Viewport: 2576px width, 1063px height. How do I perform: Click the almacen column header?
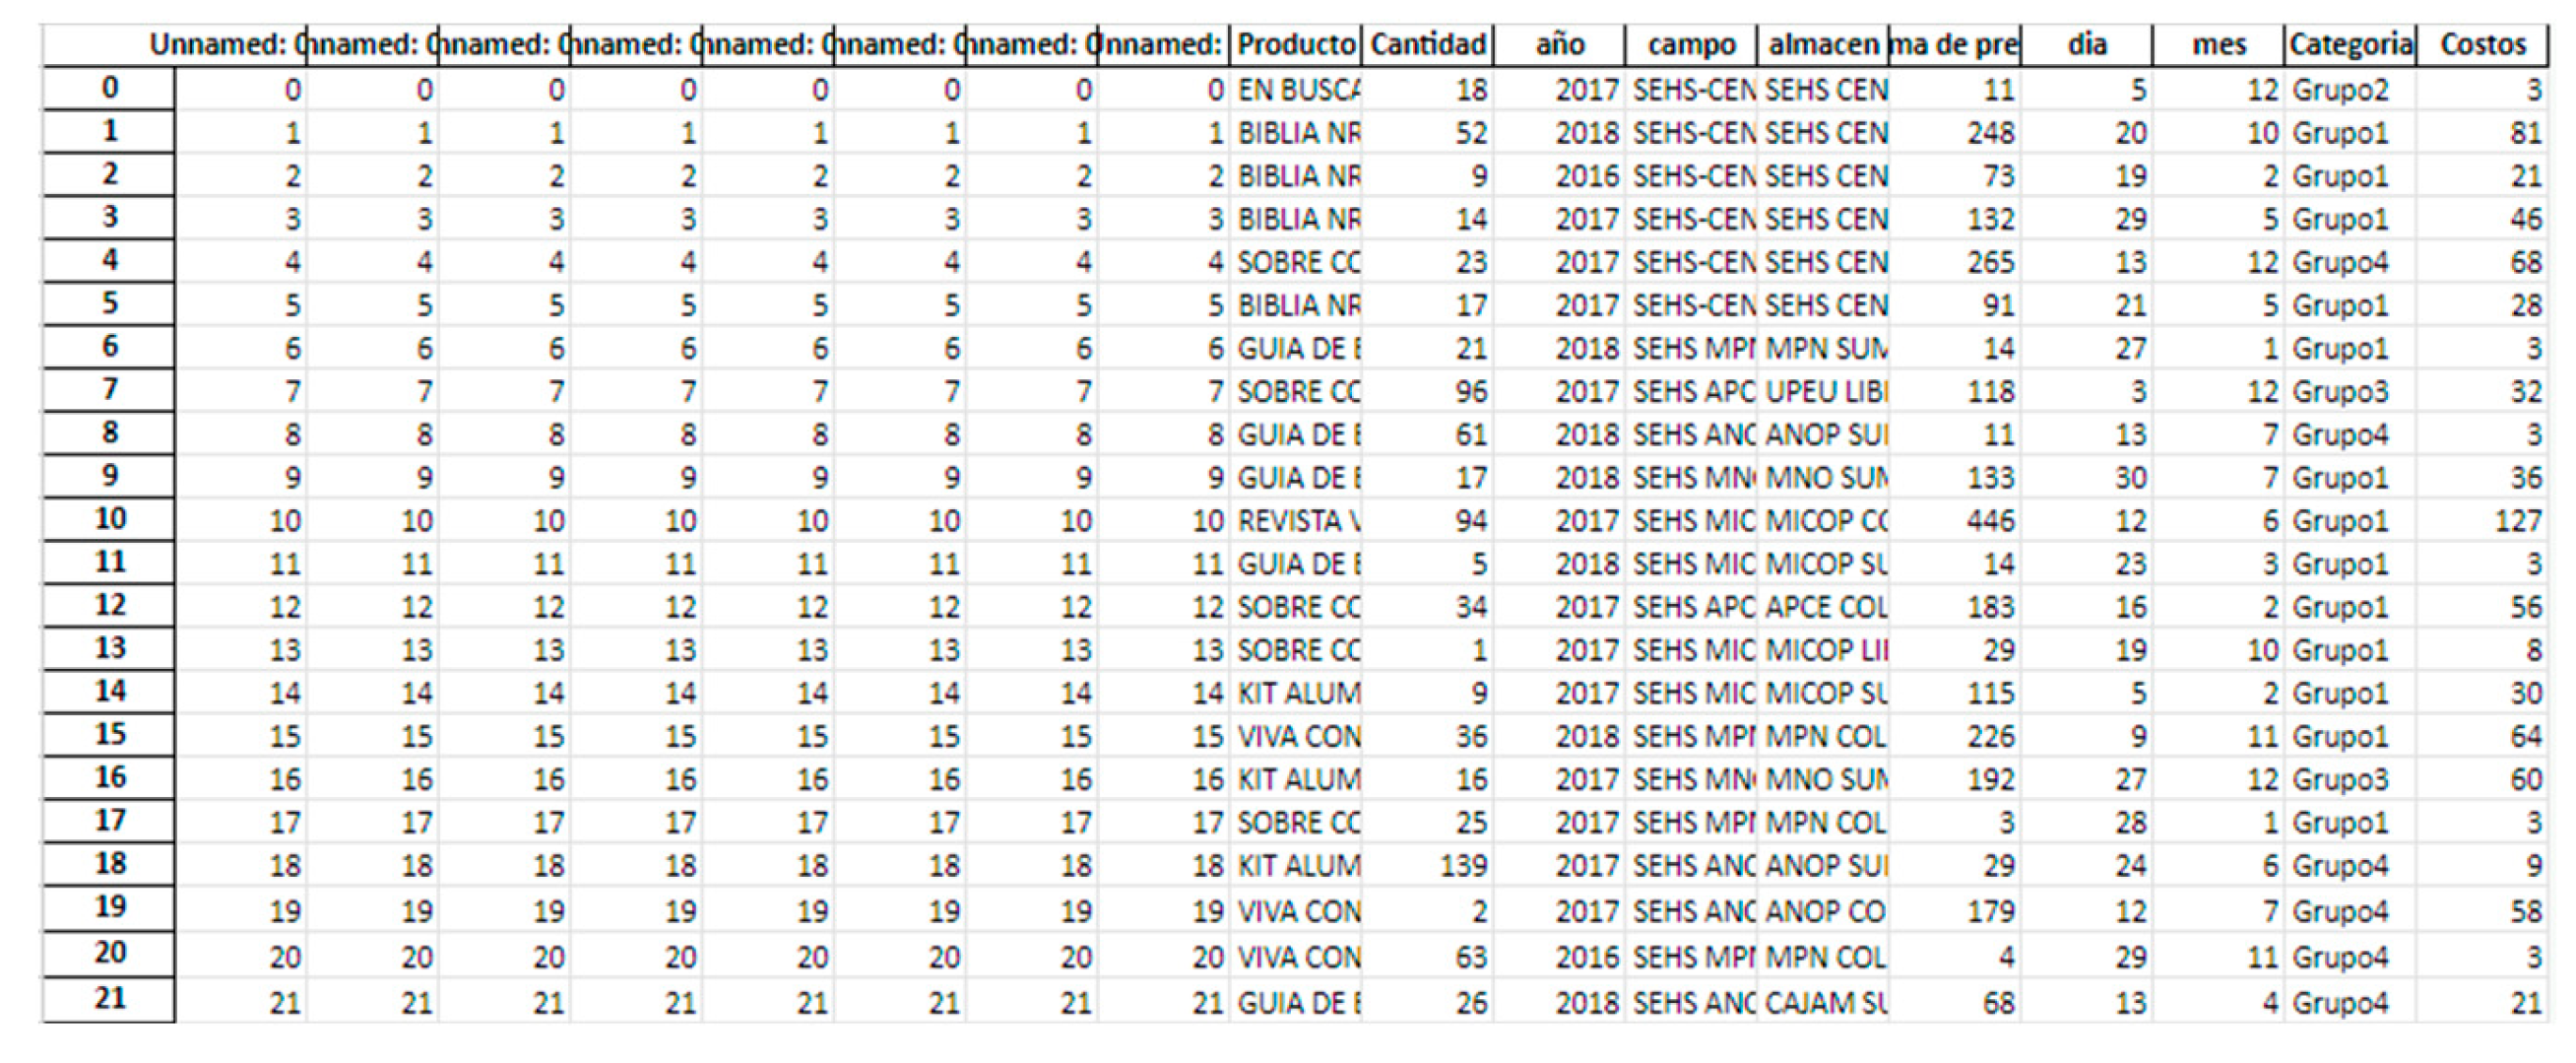tap(1823, 45)
